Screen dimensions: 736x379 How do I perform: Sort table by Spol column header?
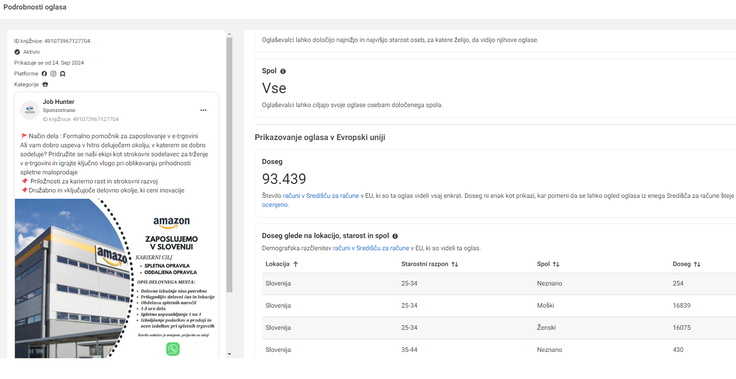(548, 264)
